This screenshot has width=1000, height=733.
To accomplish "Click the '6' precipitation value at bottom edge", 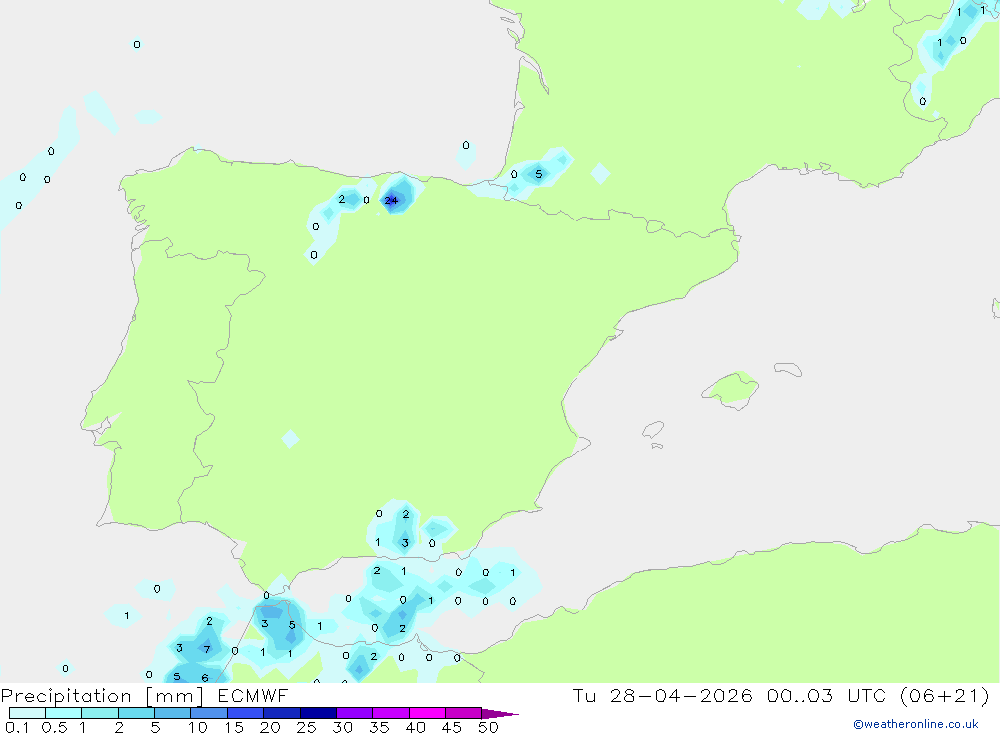I will pyautogui.click(x=205, y=677).
